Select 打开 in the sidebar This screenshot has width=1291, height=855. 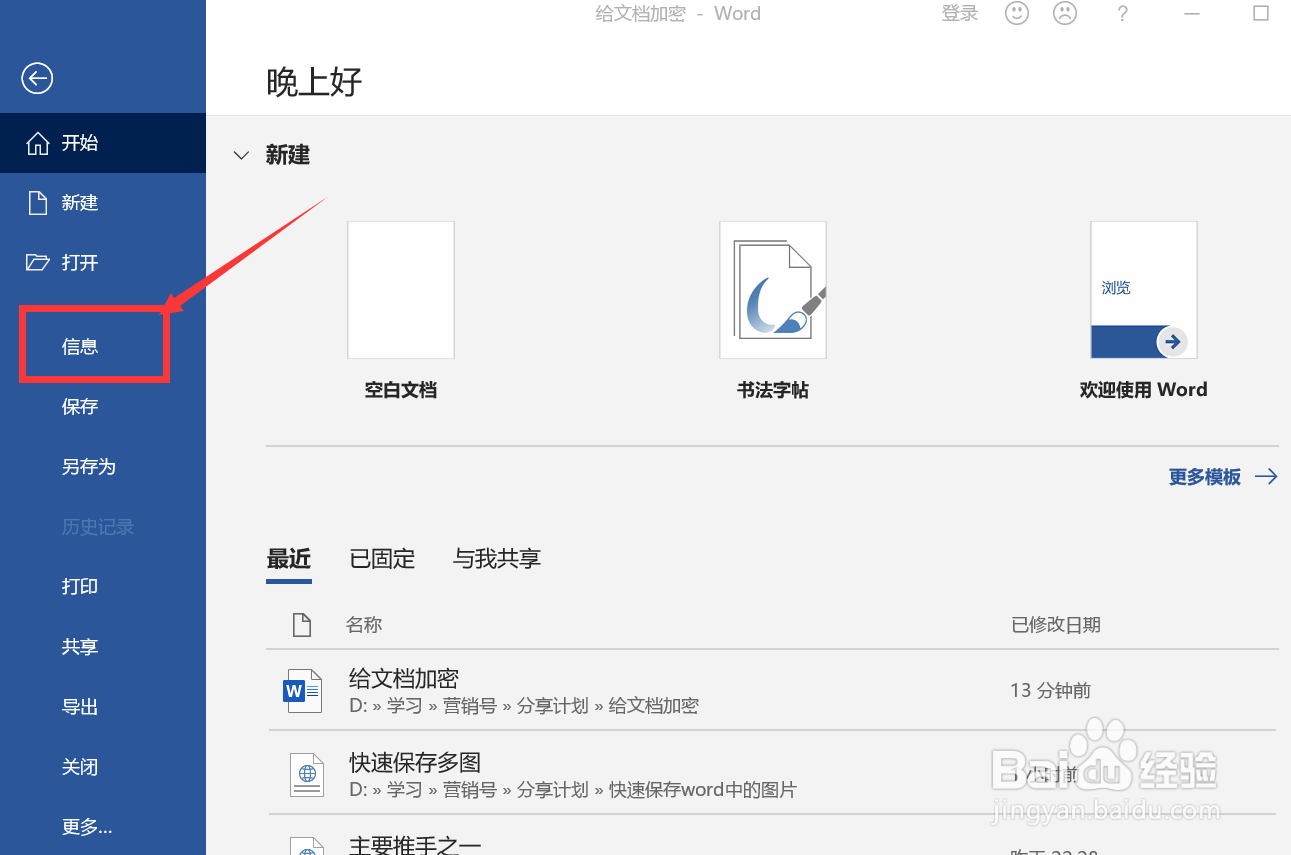click(x=103, y=263)
